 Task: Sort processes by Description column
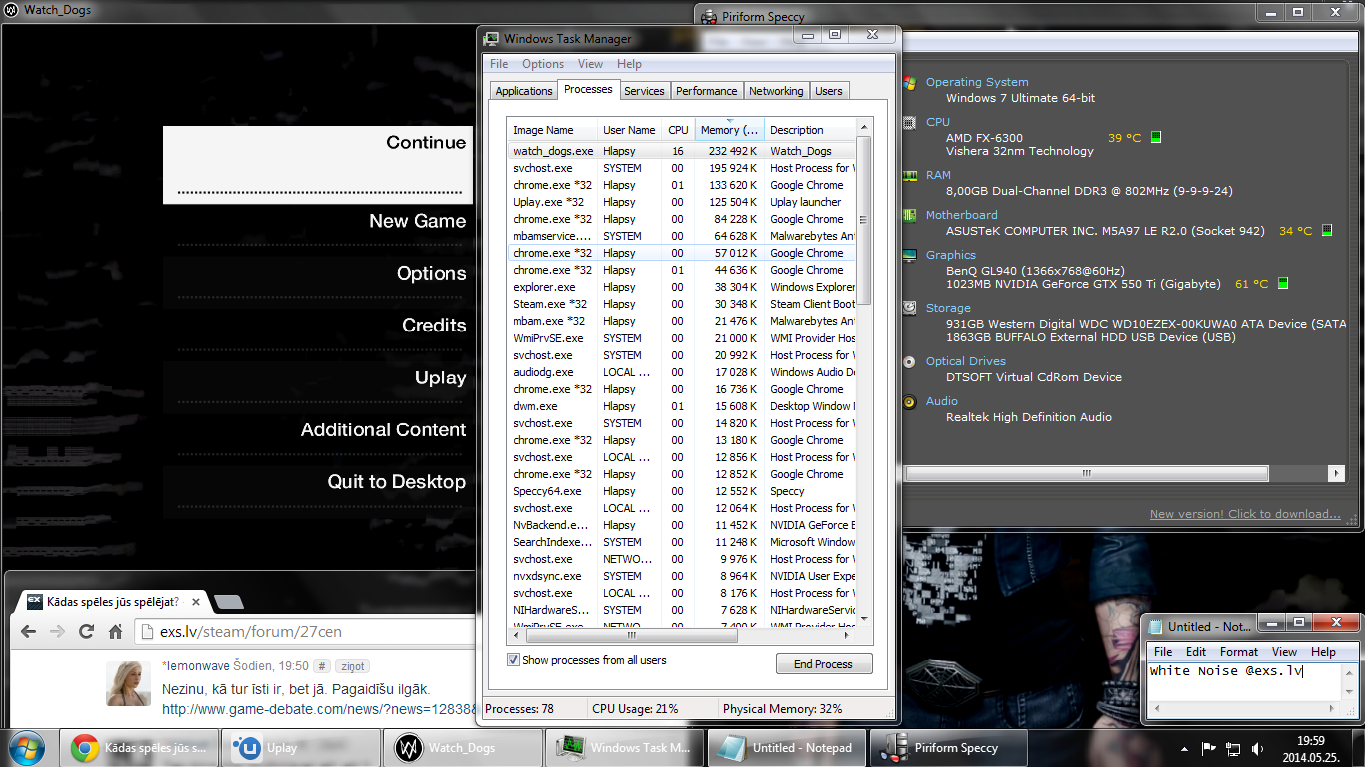pos(810,130)
